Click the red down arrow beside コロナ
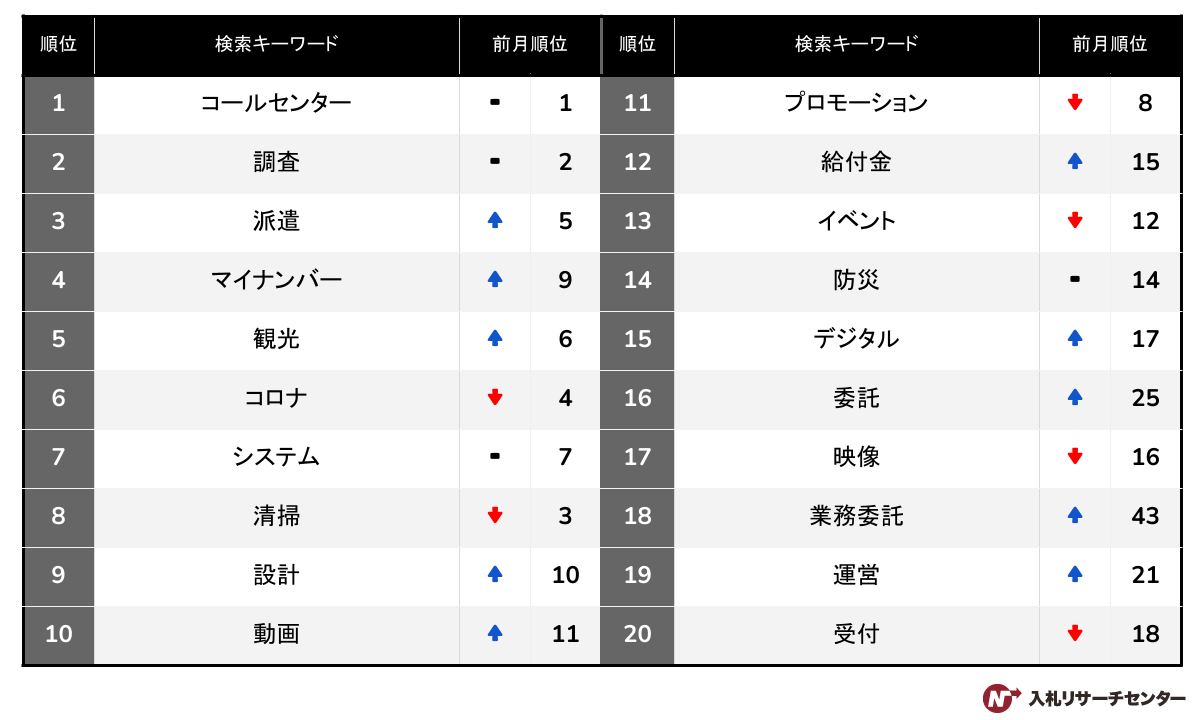 494,397
